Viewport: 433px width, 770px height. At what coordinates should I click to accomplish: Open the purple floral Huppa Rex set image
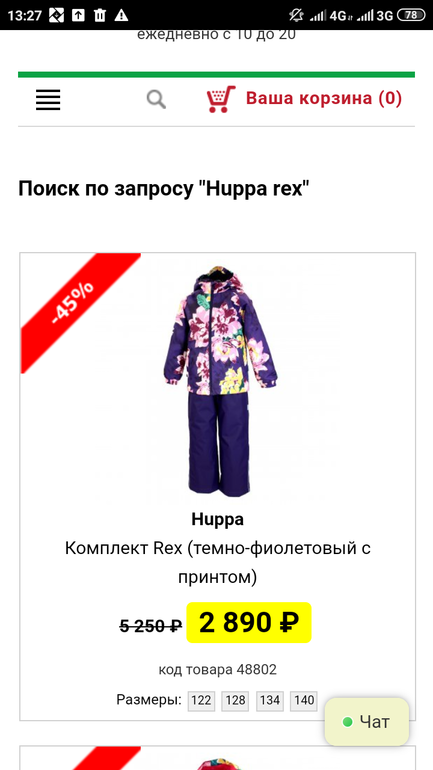[220, 382]
